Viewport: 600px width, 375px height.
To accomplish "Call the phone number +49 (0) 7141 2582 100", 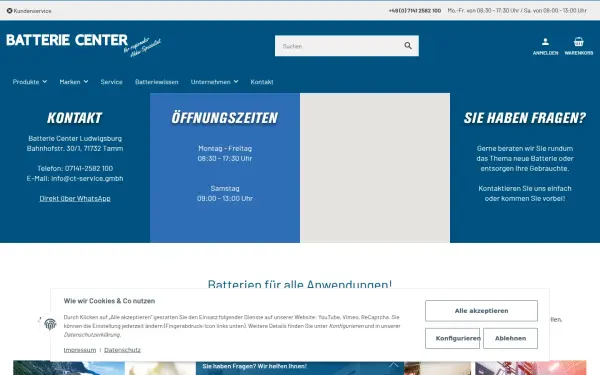I will (415, 11).
